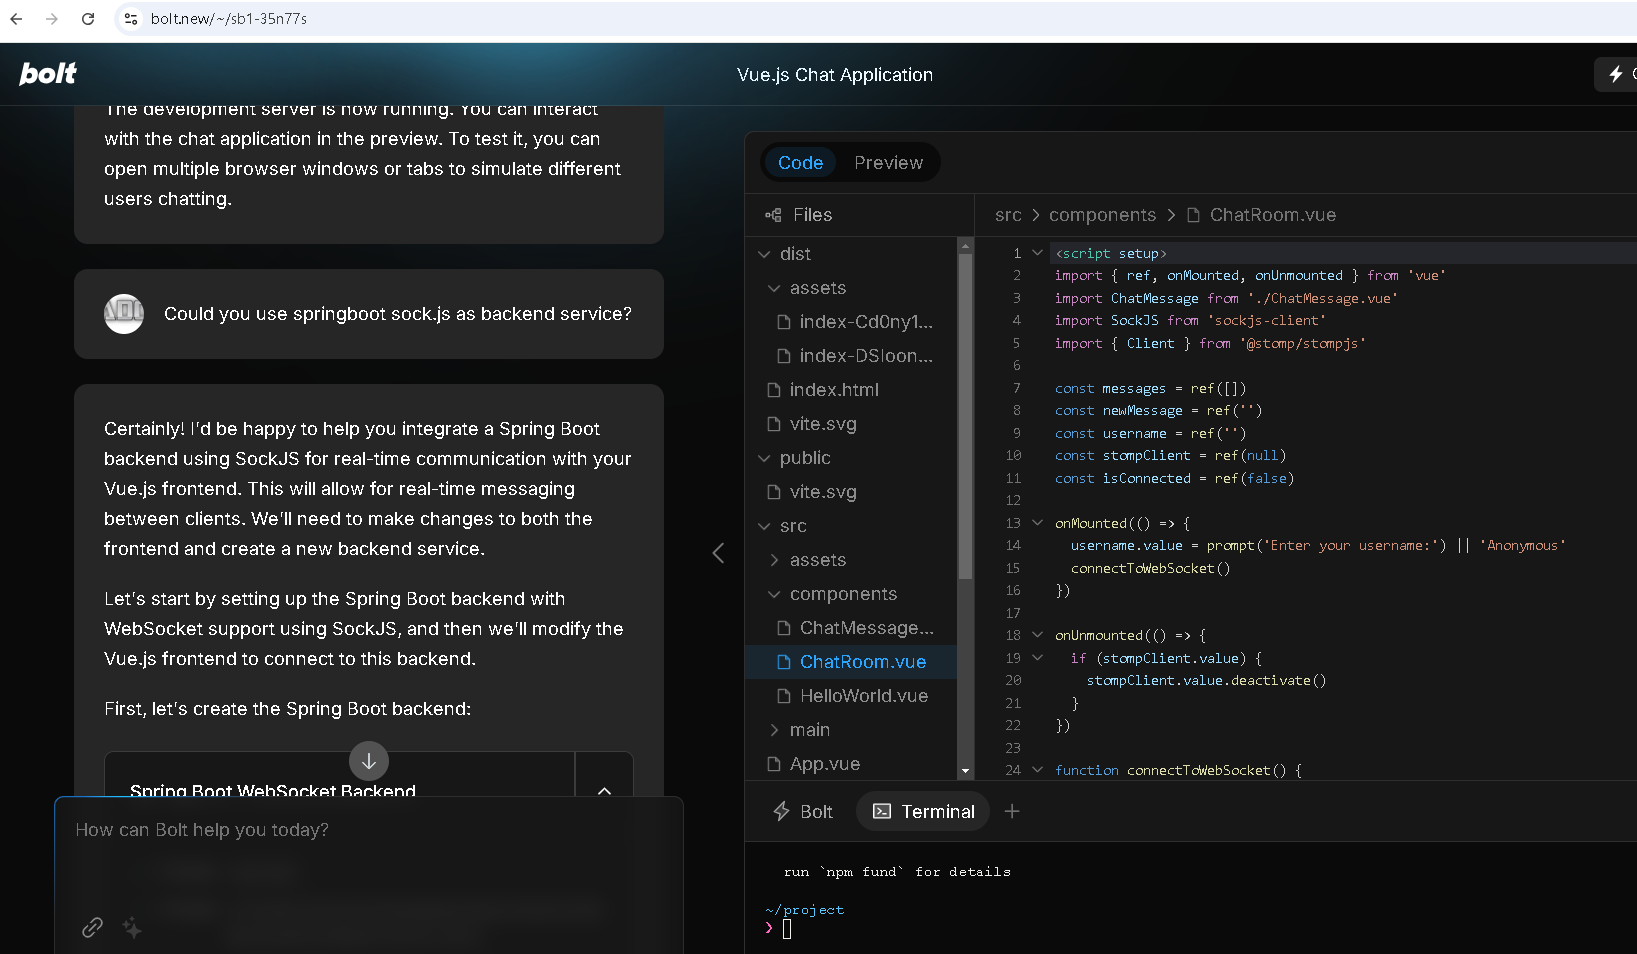The width and height of the screenshot is (1637, 954).
Task: Click the user avatar in chat message
Action: click(x=124, y=314)
